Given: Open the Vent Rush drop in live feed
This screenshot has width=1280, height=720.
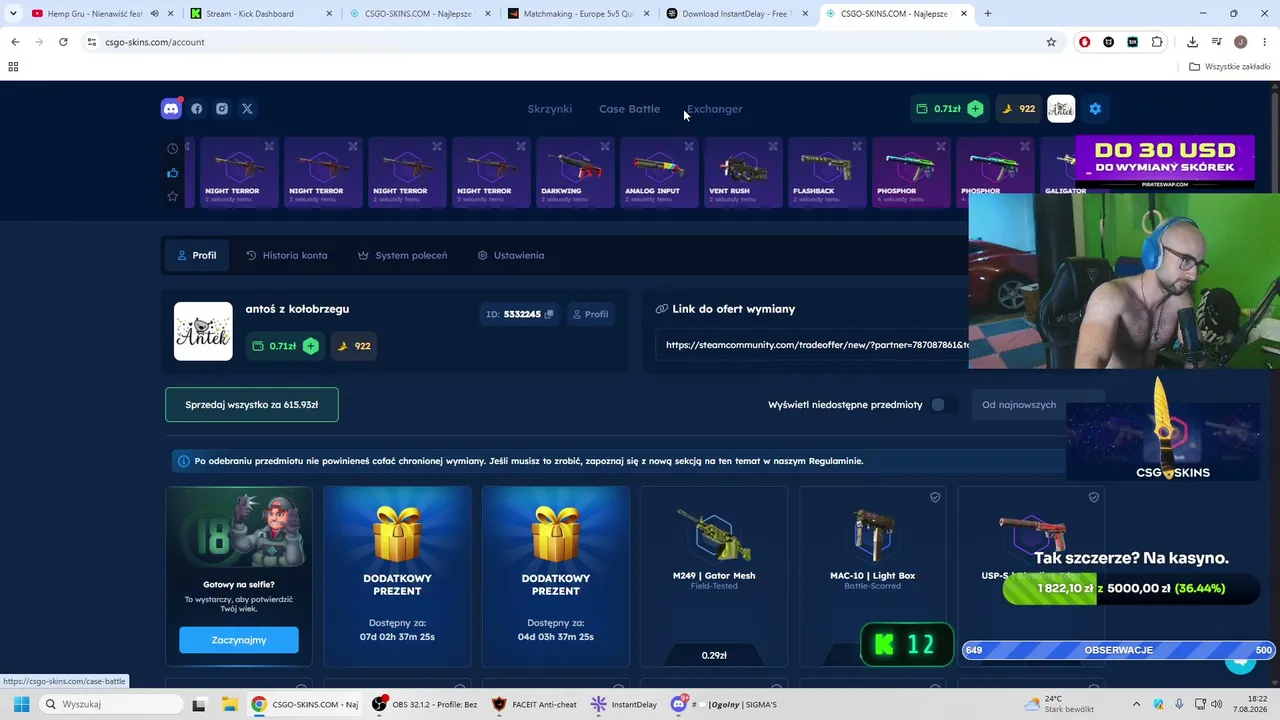Looking at the screenshot, I should (743, 172).
